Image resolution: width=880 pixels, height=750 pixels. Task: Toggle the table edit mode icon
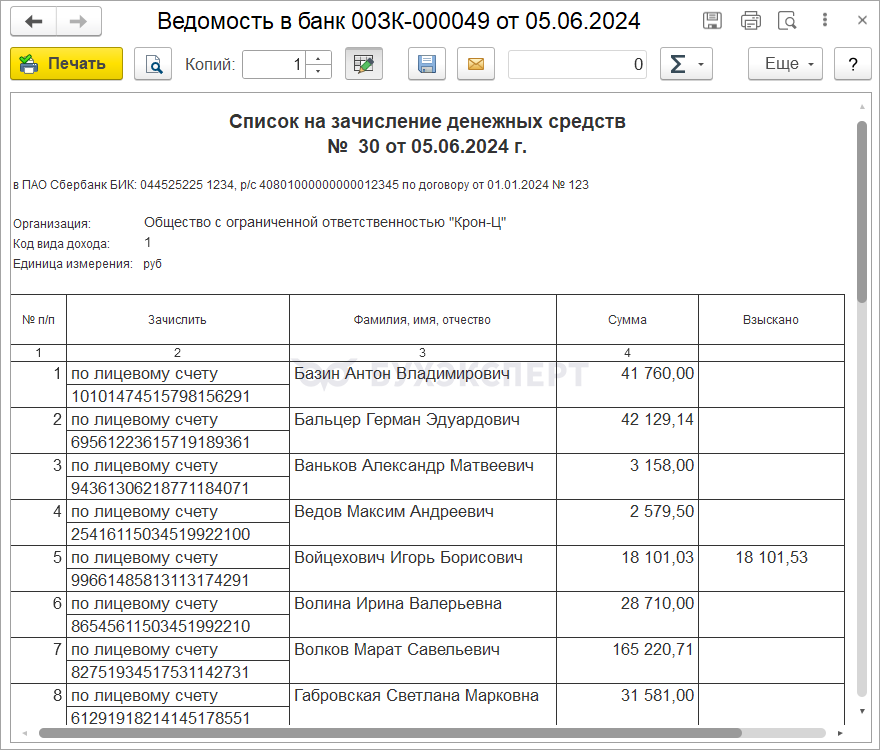point(364,64)
